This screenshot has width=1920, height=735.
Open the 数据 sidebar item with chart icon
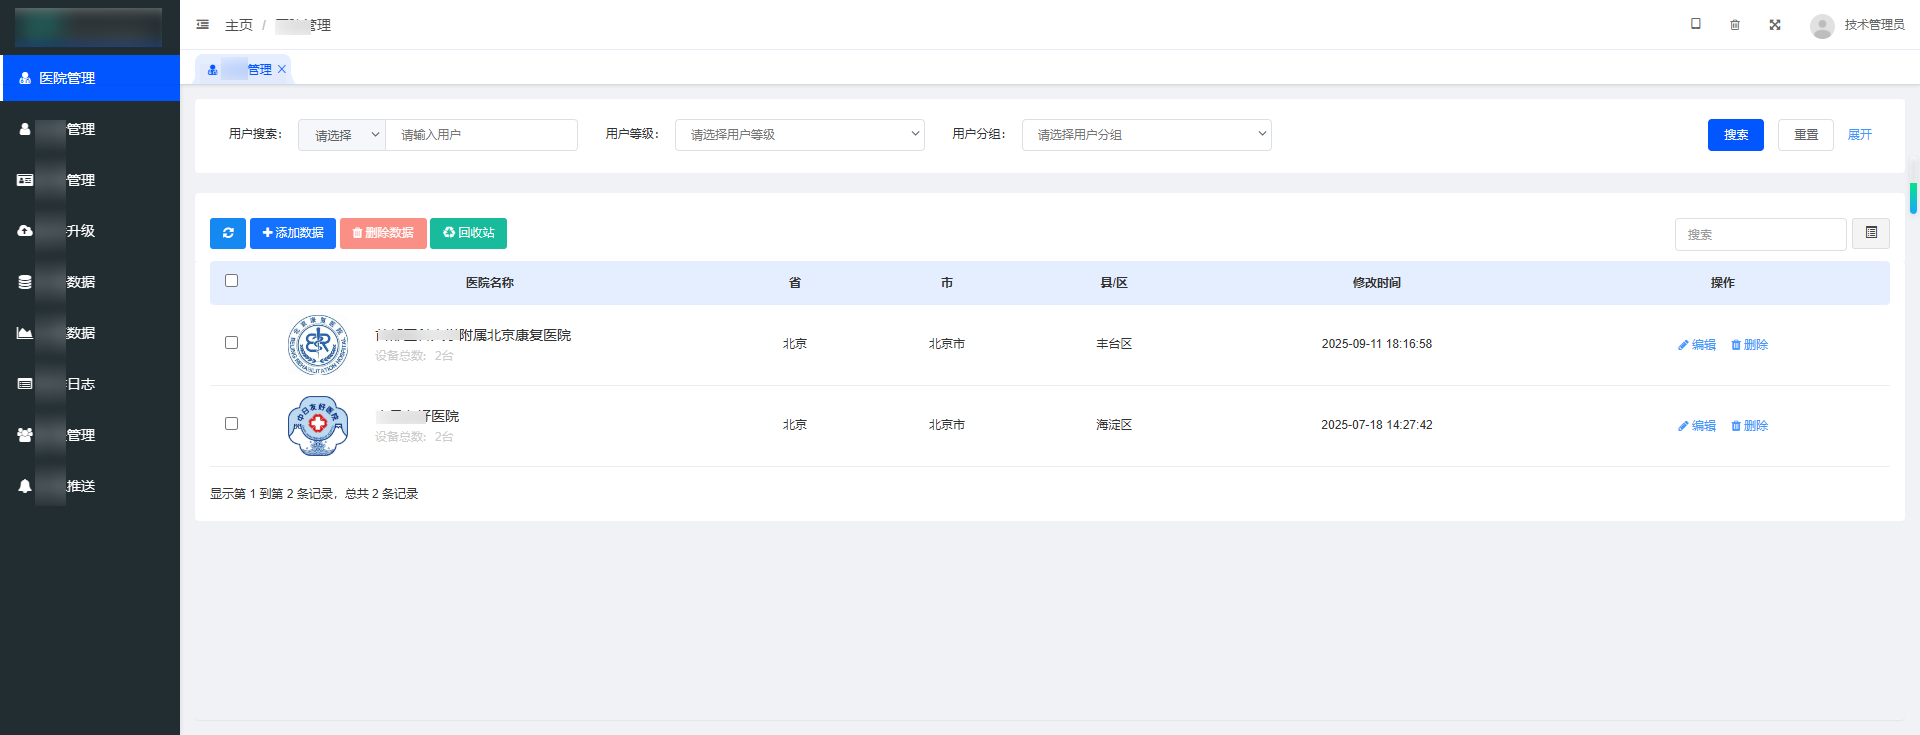pos(90,333)
